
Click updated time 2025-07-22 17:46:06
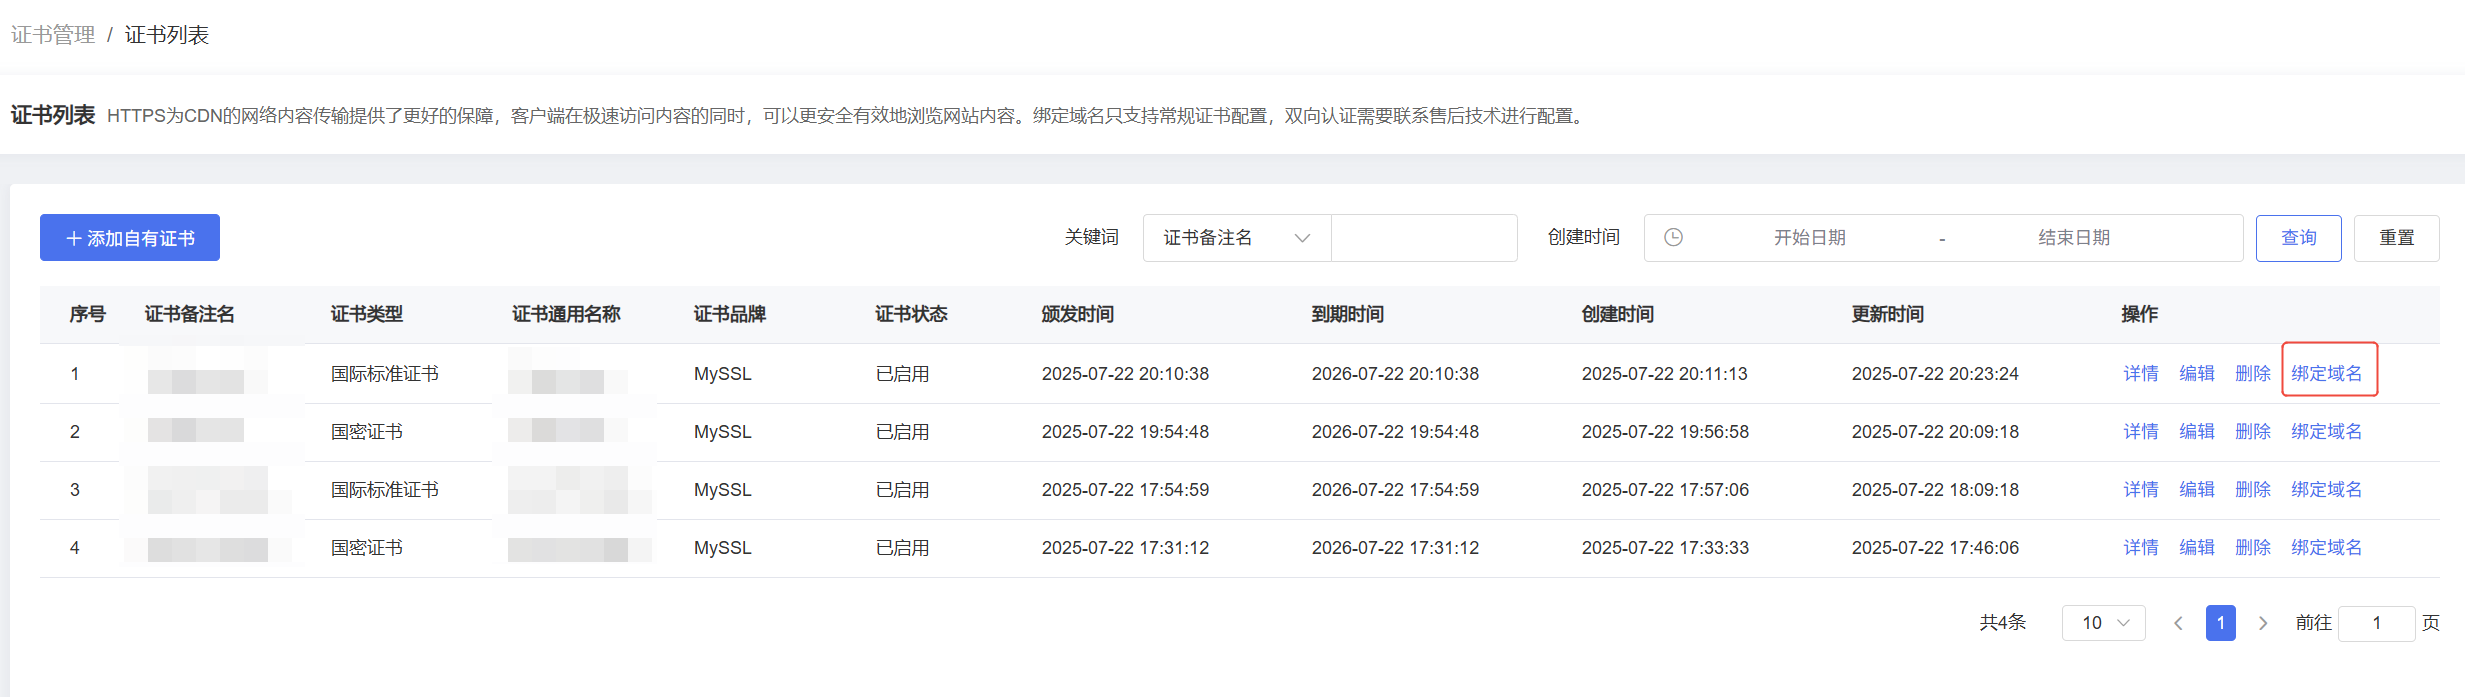coord(1935,548)
